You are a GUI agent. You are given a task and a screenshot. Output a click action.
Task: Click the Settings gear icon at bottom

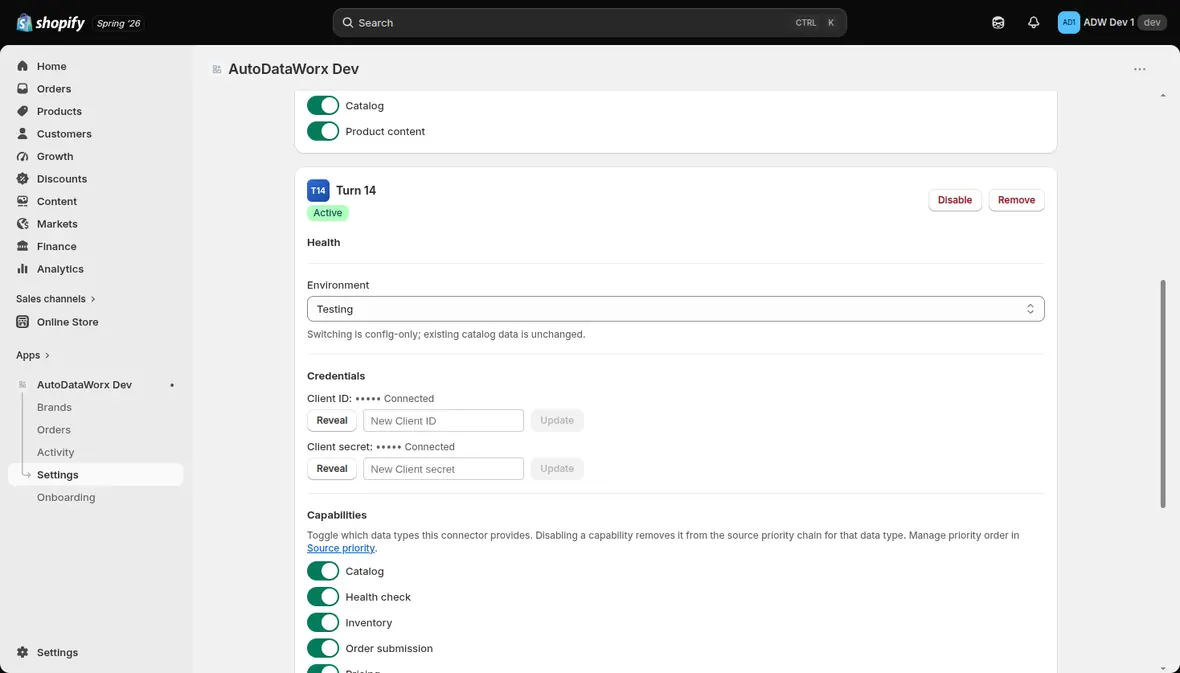pos(23,653)
